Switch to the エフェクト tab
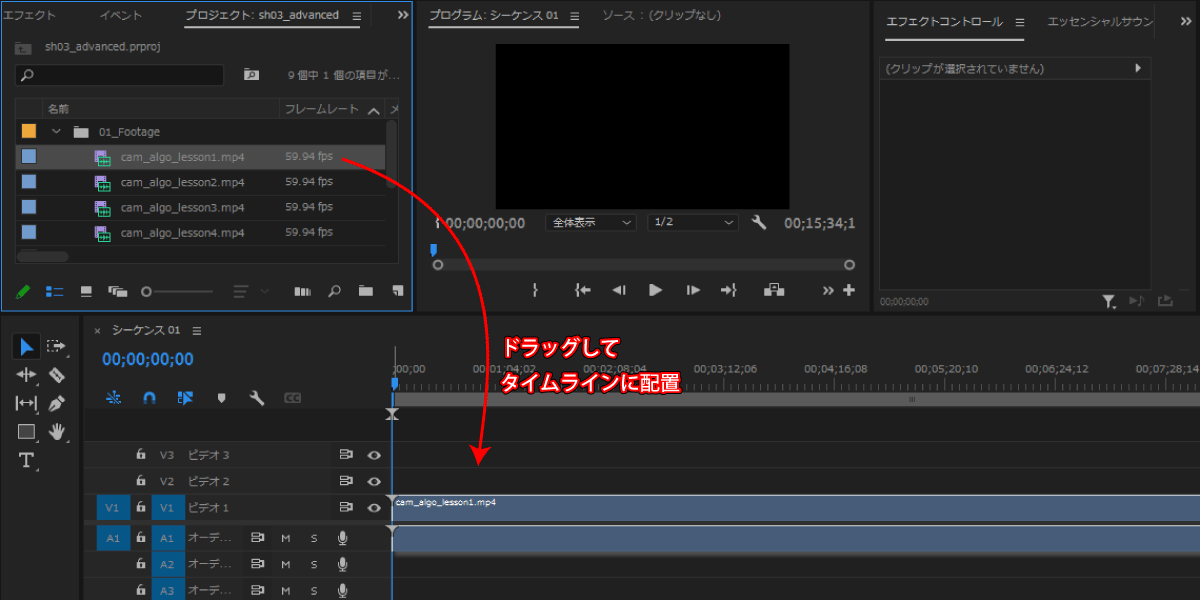 coord(30,16)
